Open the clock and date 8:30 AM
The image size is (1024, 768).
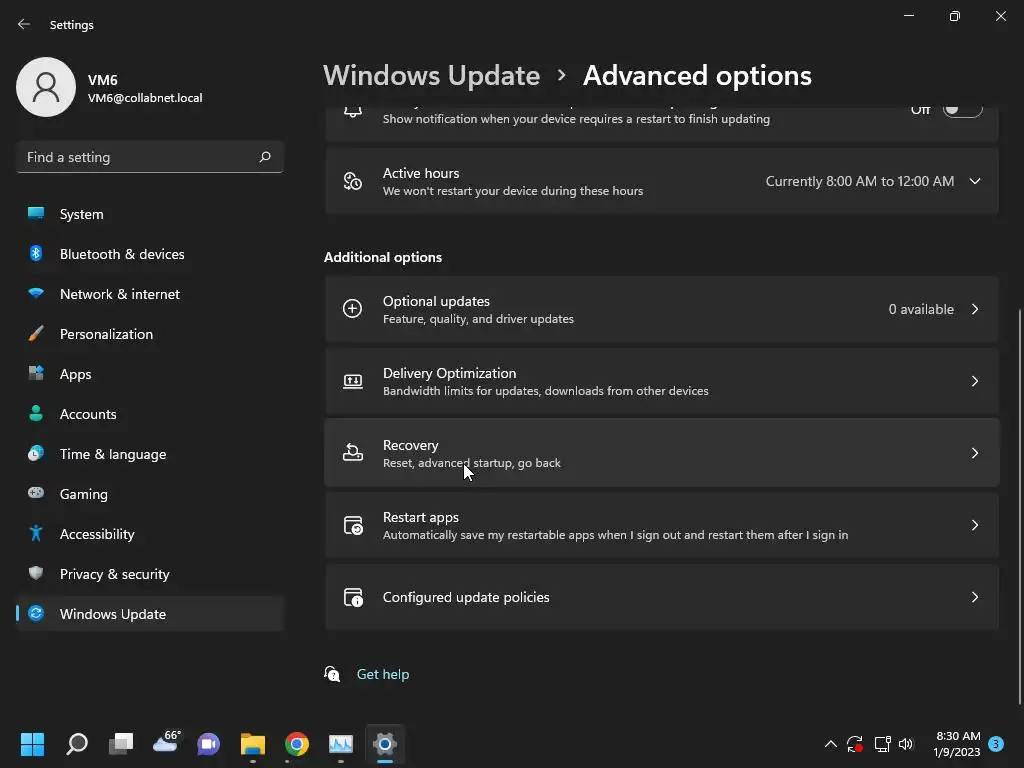[957, 744]
